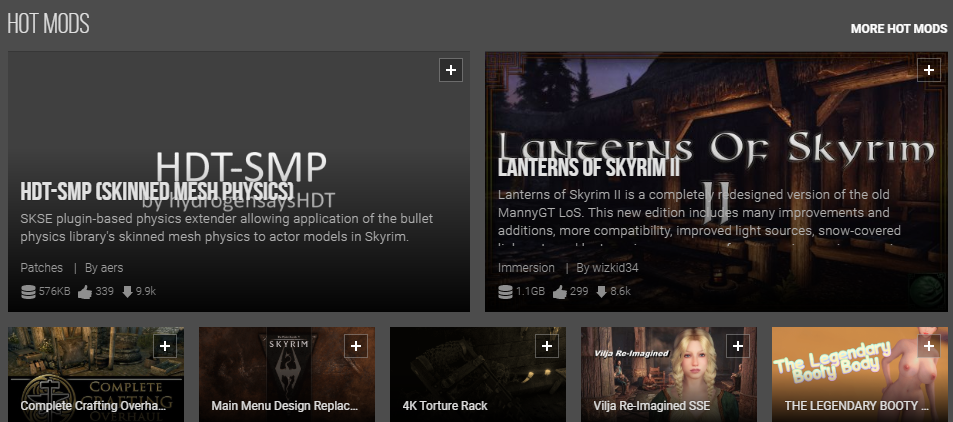Click plus icon on 4K Torture Rack tile

tap(546, 346)
